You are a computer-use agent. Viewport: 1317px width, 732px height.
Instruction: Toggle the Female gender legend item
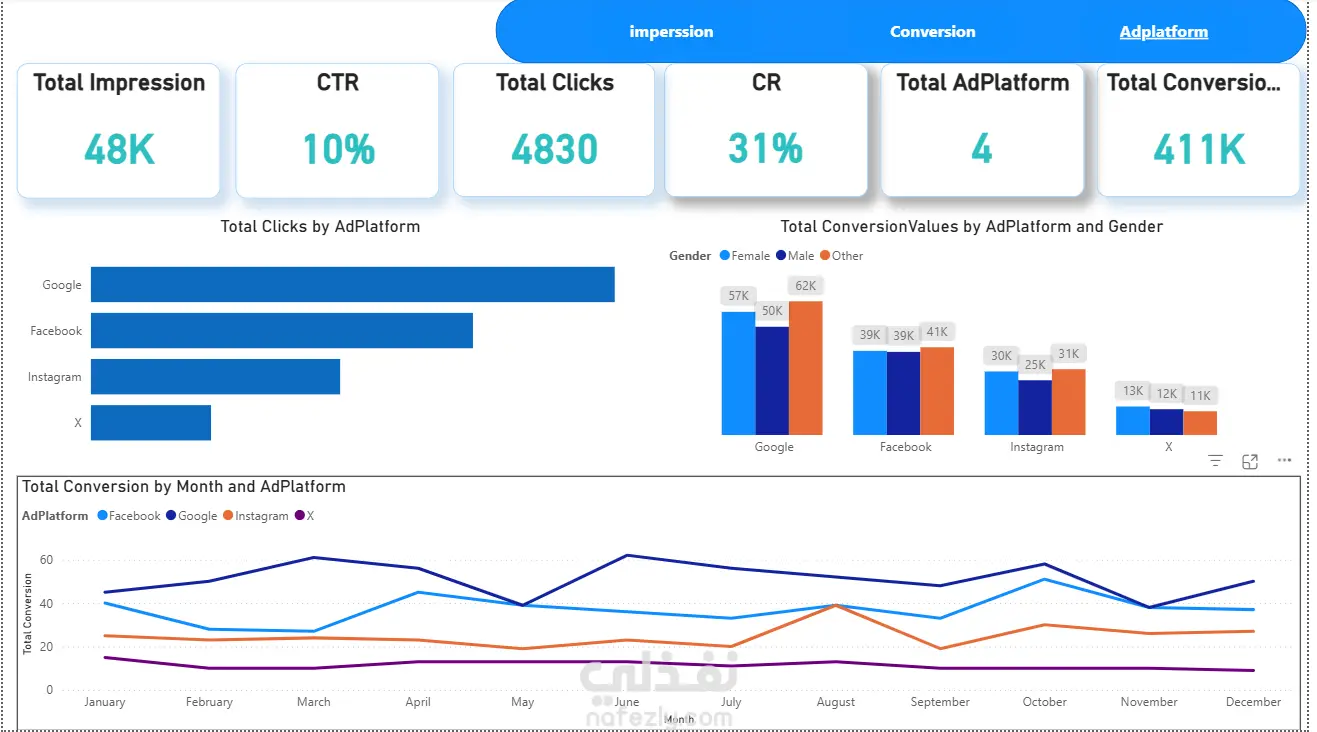[744, 256]
